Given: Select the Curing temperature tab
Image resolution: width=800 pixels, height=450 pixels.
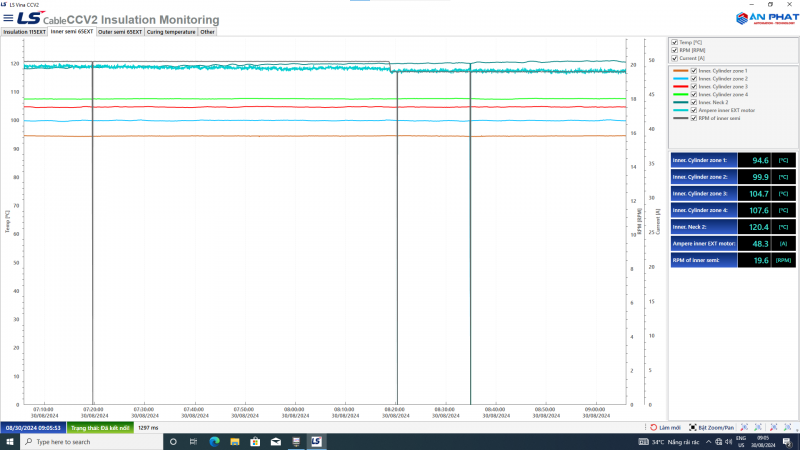Looking at the screenshot, I should (171, 31).
